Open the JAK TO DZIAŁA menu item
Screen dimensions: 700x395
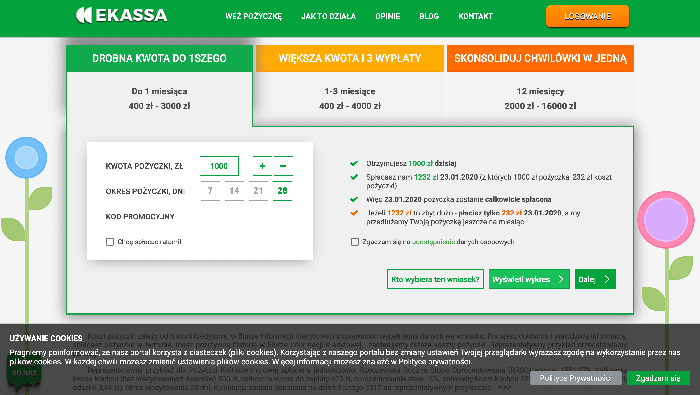pyautogui.click(x=329, y=16)
